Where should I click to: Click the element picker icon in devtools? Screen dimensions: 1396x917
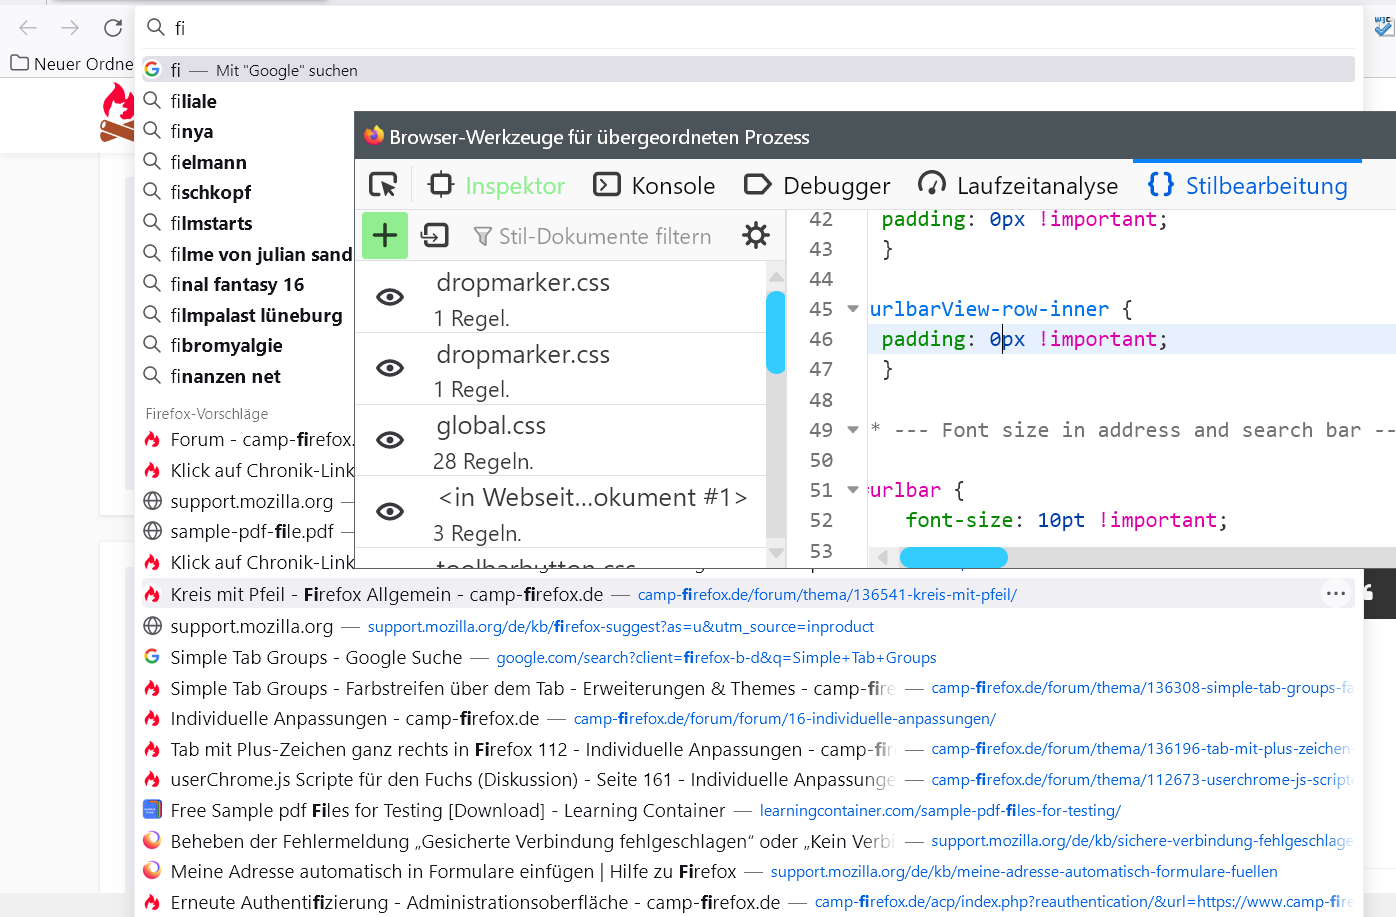tap(383, 185)
